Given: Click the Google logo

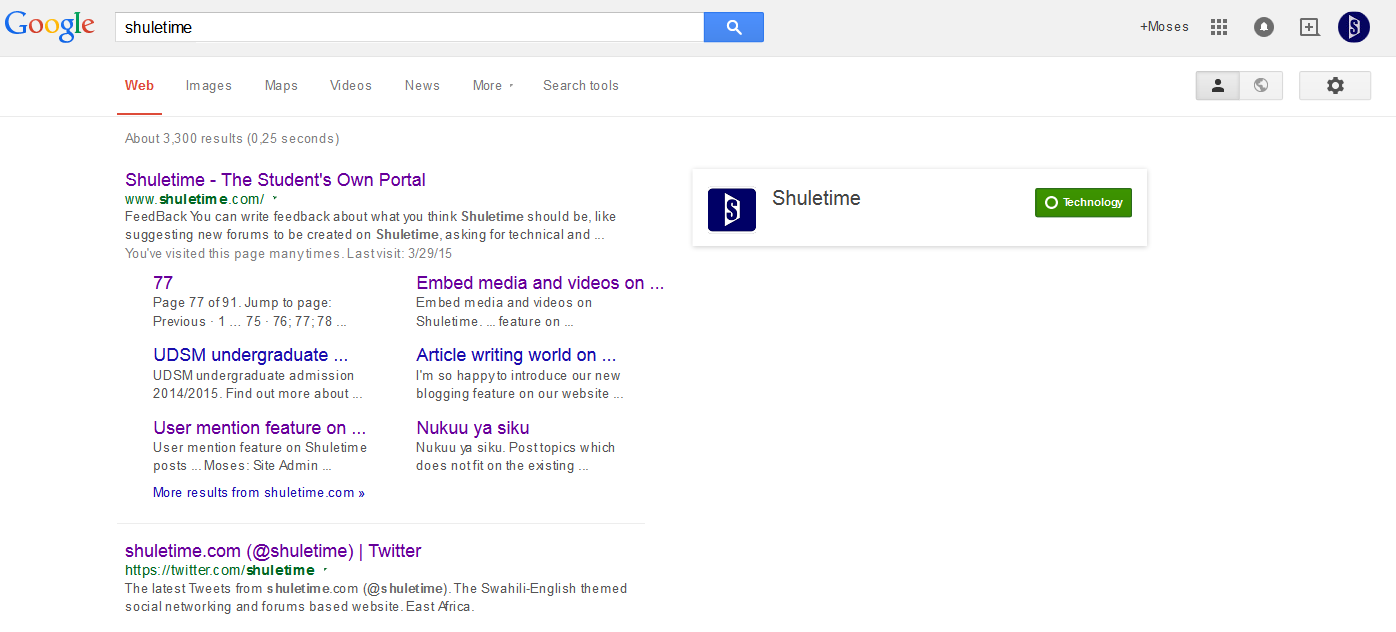Looking at the screenshot, I should pos(50,27).
